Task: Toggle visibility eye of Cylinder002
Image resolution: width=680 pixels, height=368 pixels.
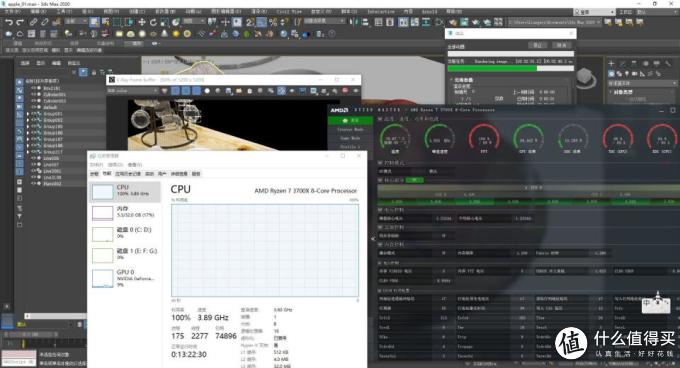Action: tap(33, 101)
